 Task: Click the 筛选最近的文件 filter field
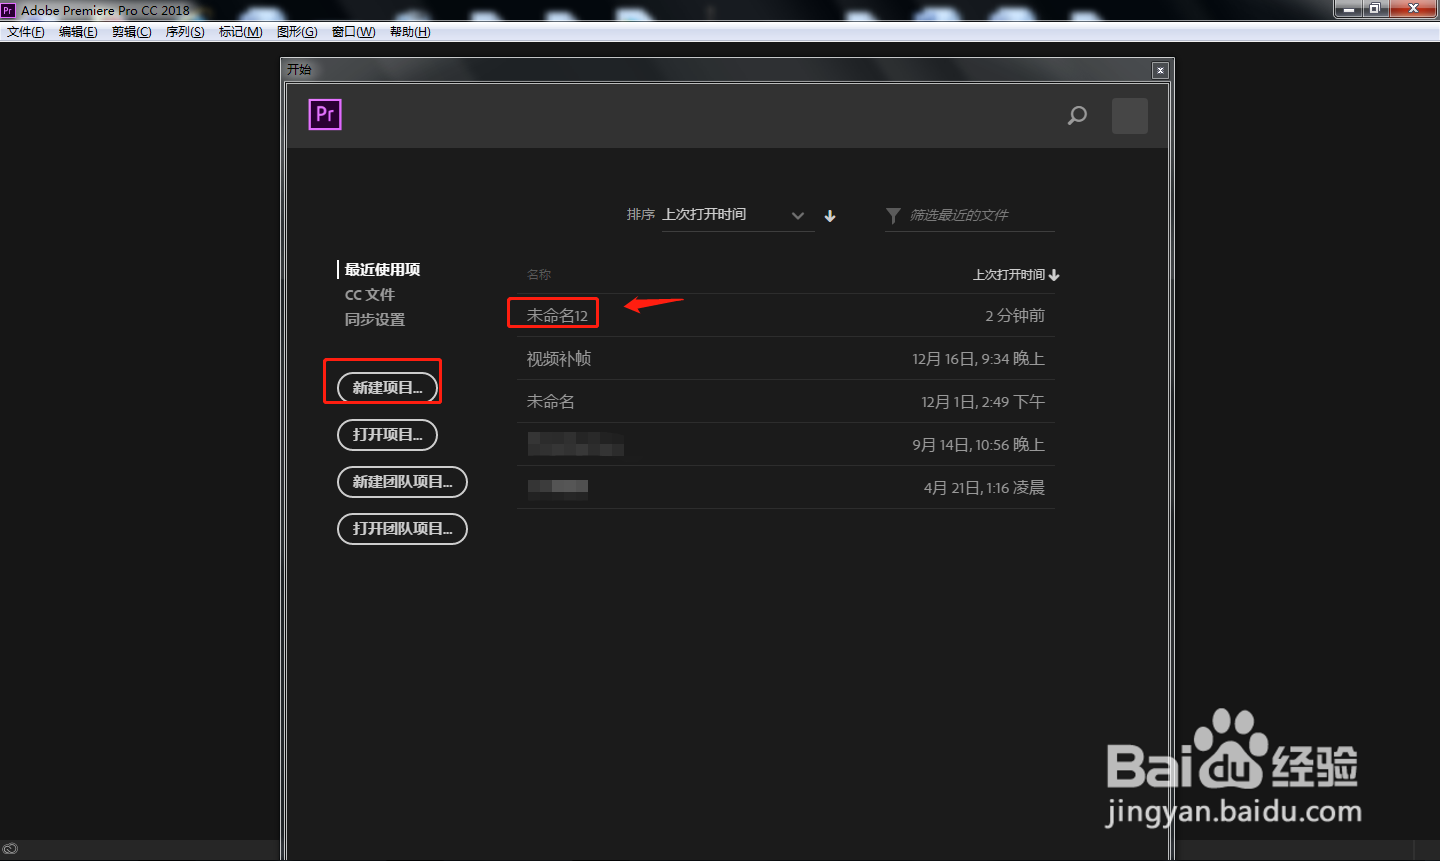pyautogui.click(x=970, y=216)
